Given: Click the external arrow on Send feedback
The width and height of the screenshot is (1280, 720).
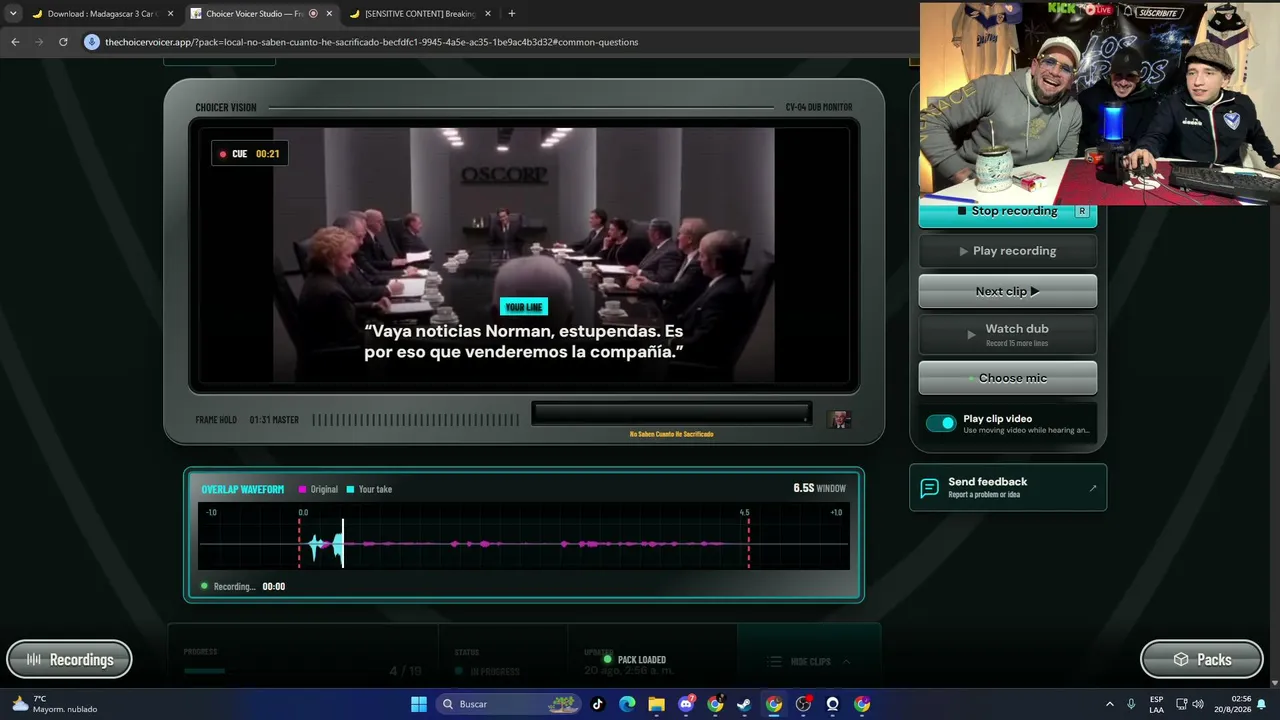Looking at the screenshot, I should 1093,488.
